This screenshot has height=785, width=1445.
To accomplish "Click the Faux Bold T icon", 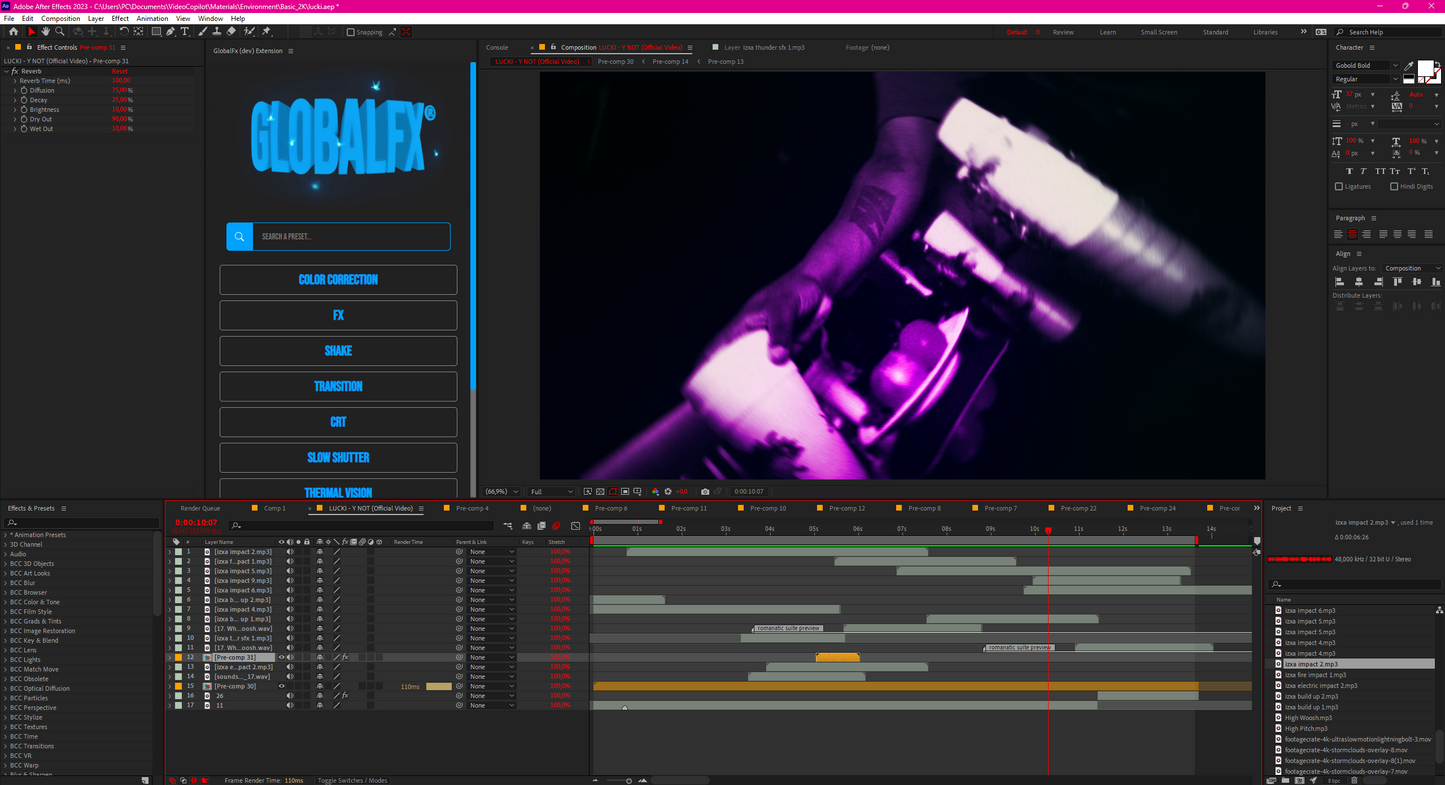I will tap(1349, 171).
